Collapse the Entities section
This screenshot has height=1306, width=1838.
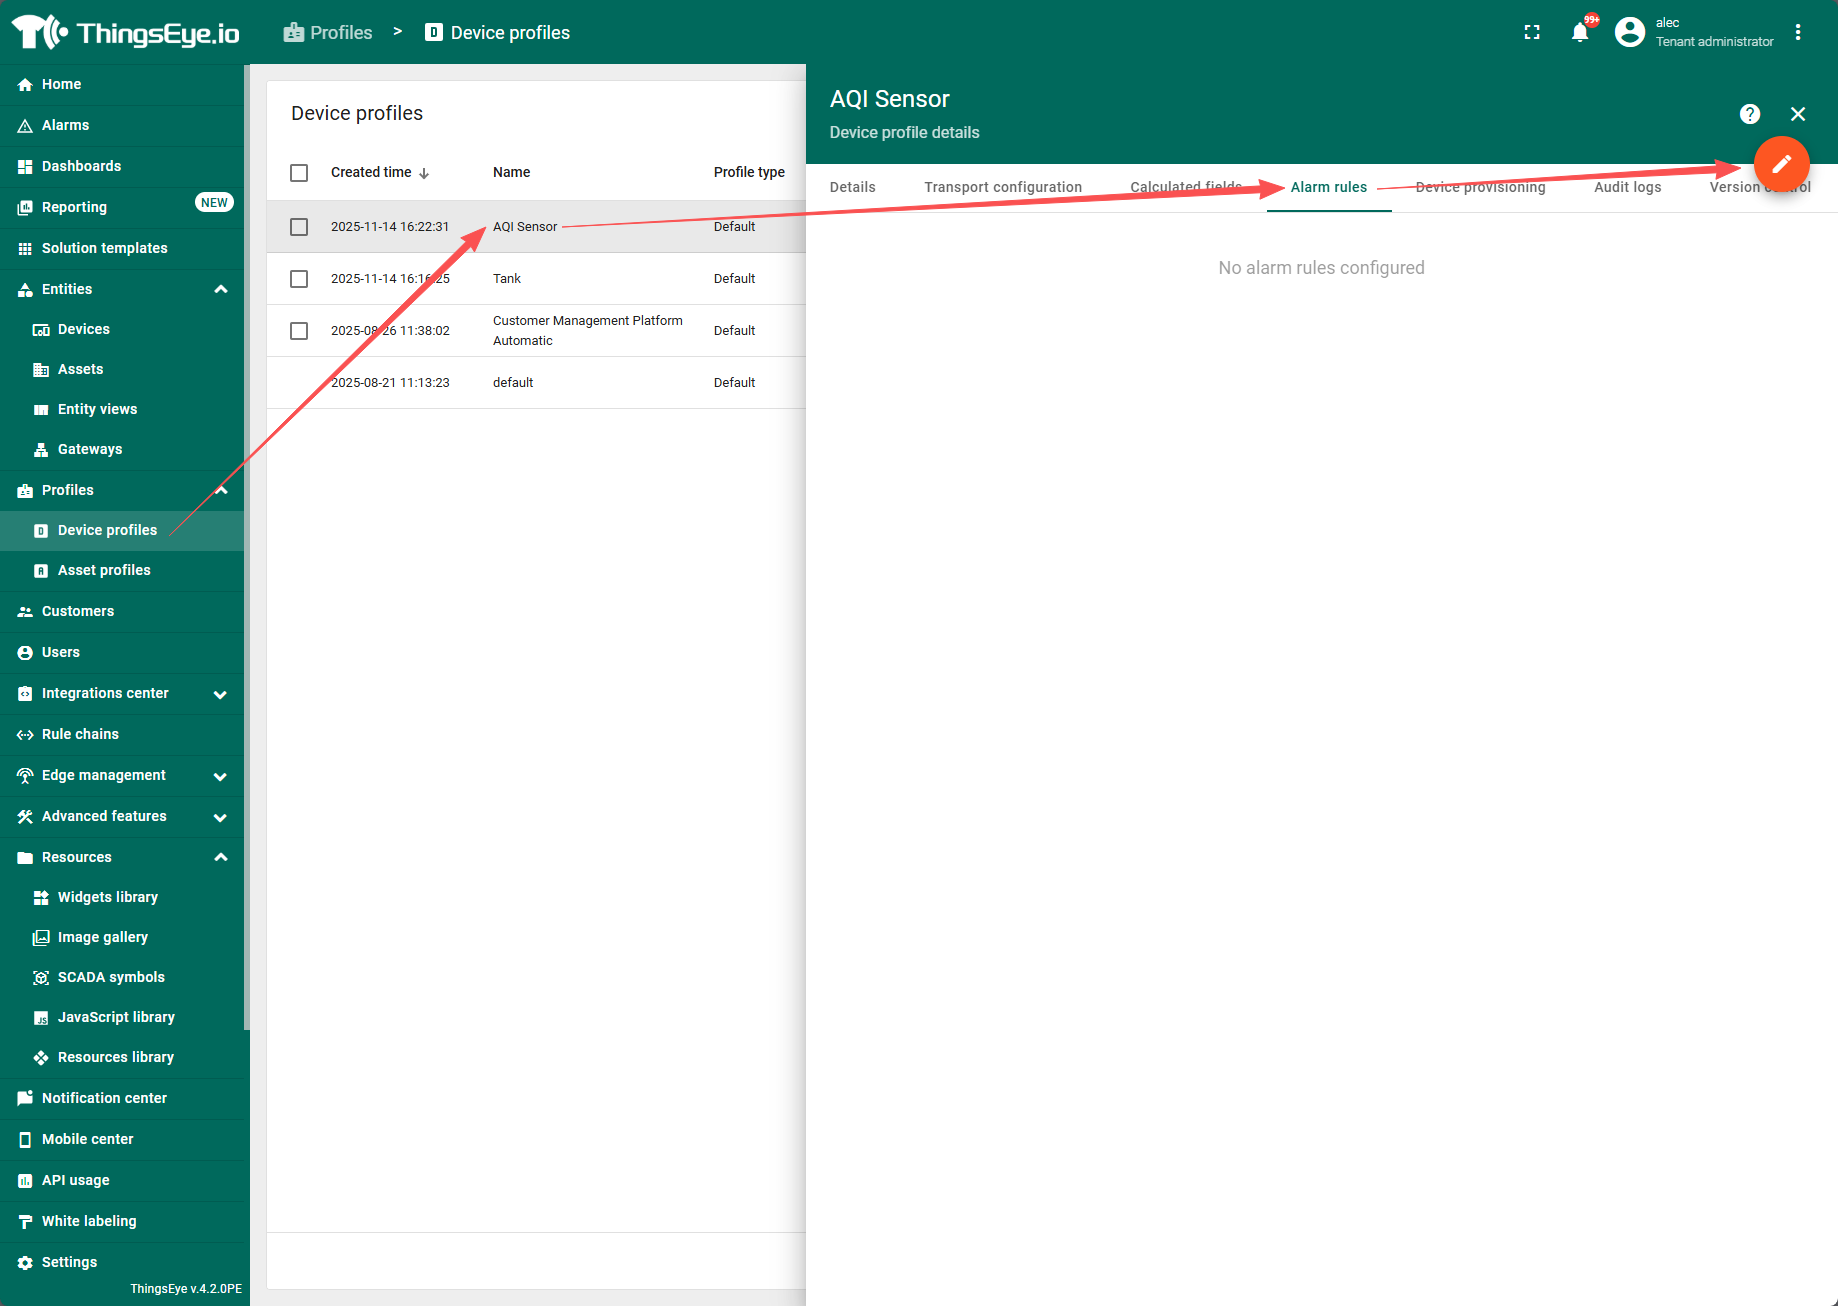tap(221, 289)
